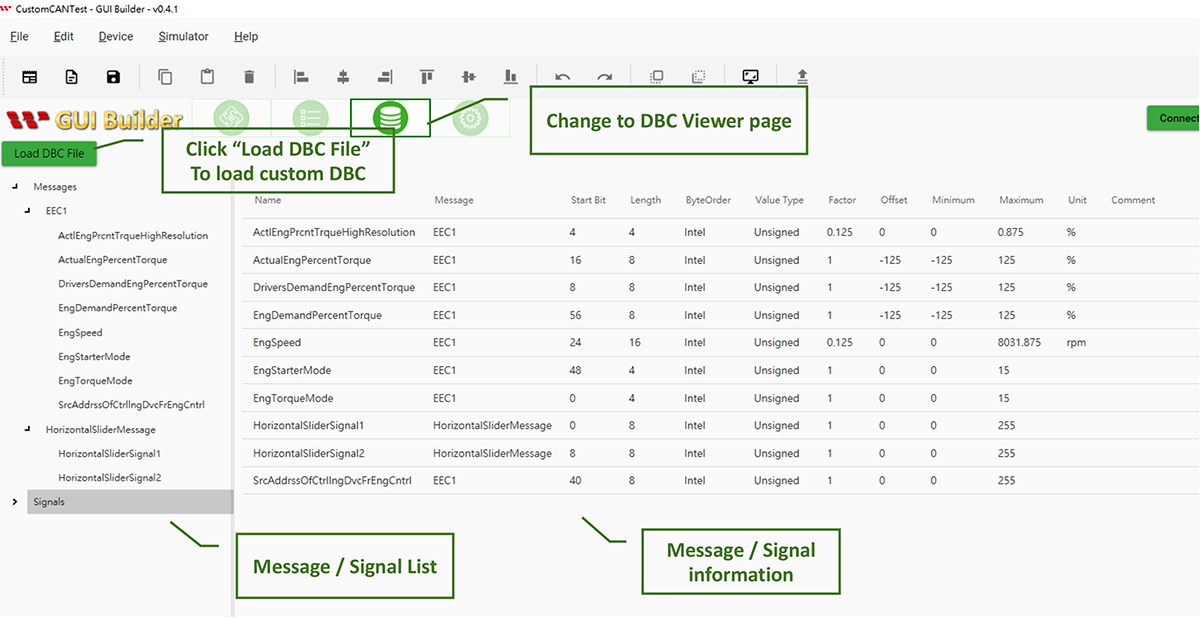Click the 0.875 maximum value cell
This screenshot has height=619, width=1200.
point(1012,232)
